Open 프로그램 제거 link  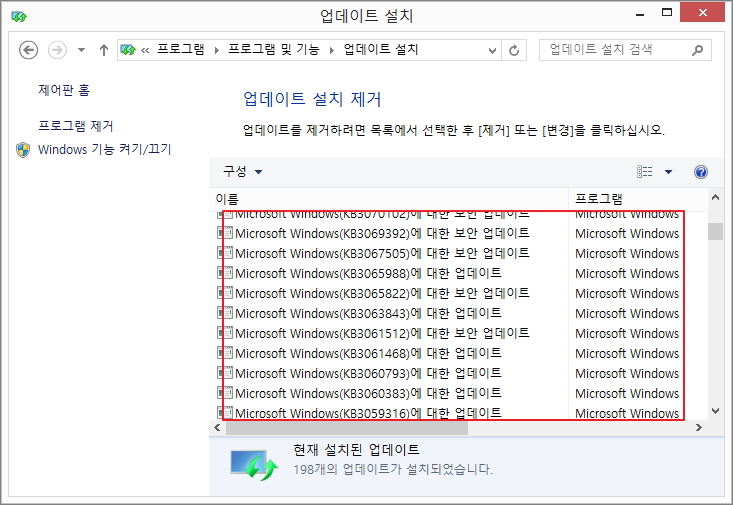tap(76, 125)
